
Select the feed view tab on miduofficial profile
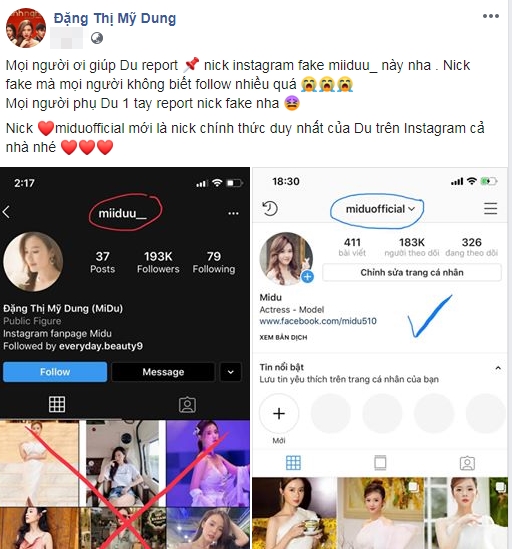(x=380, y=463)
